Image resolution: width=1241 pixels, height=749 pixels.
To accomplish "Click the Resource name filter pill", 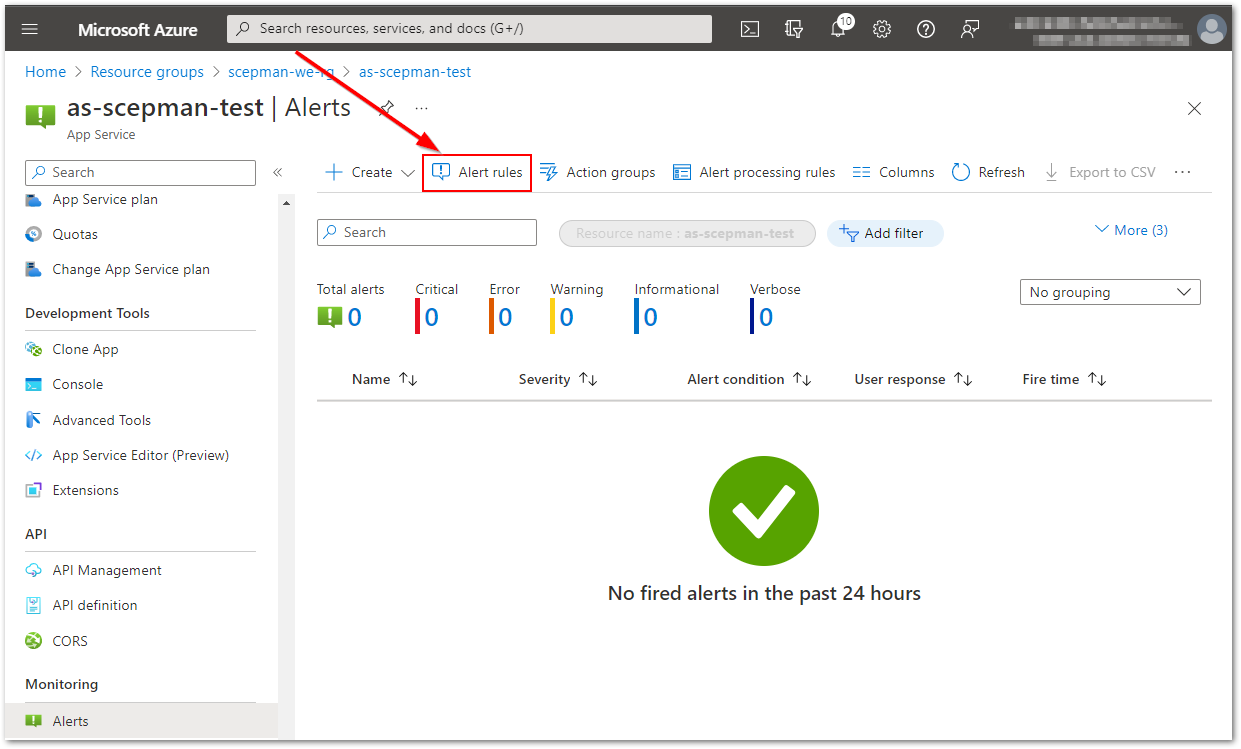I will coord(687,233).
